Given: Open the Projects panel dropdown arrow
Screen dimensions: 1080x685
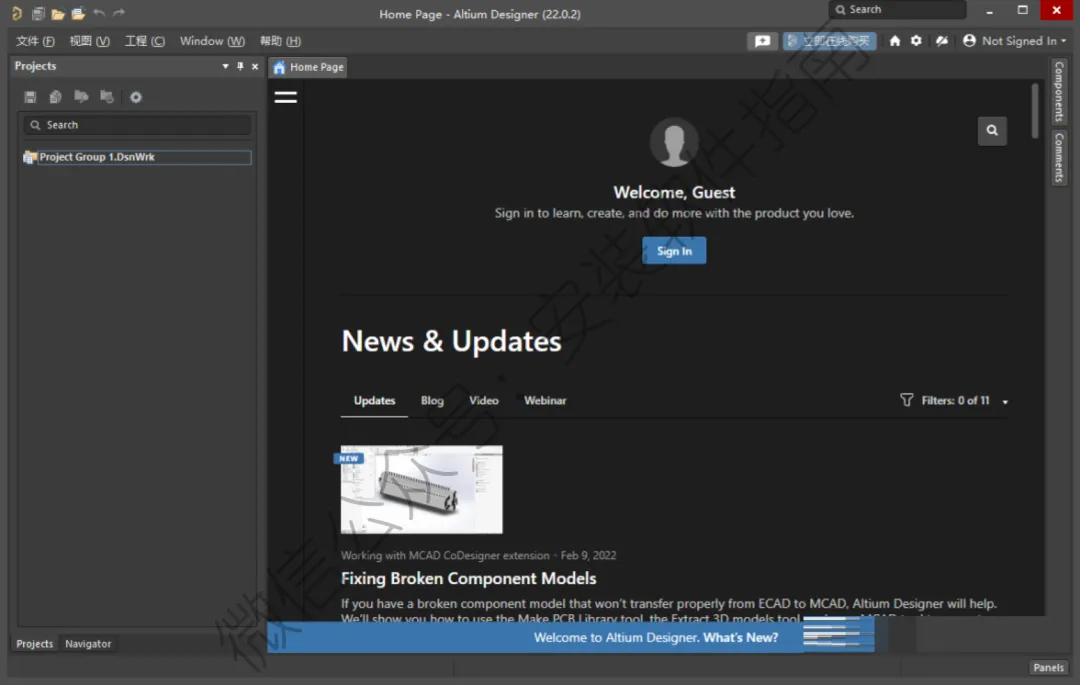Looking at the screenshot, I should (225, 66).
